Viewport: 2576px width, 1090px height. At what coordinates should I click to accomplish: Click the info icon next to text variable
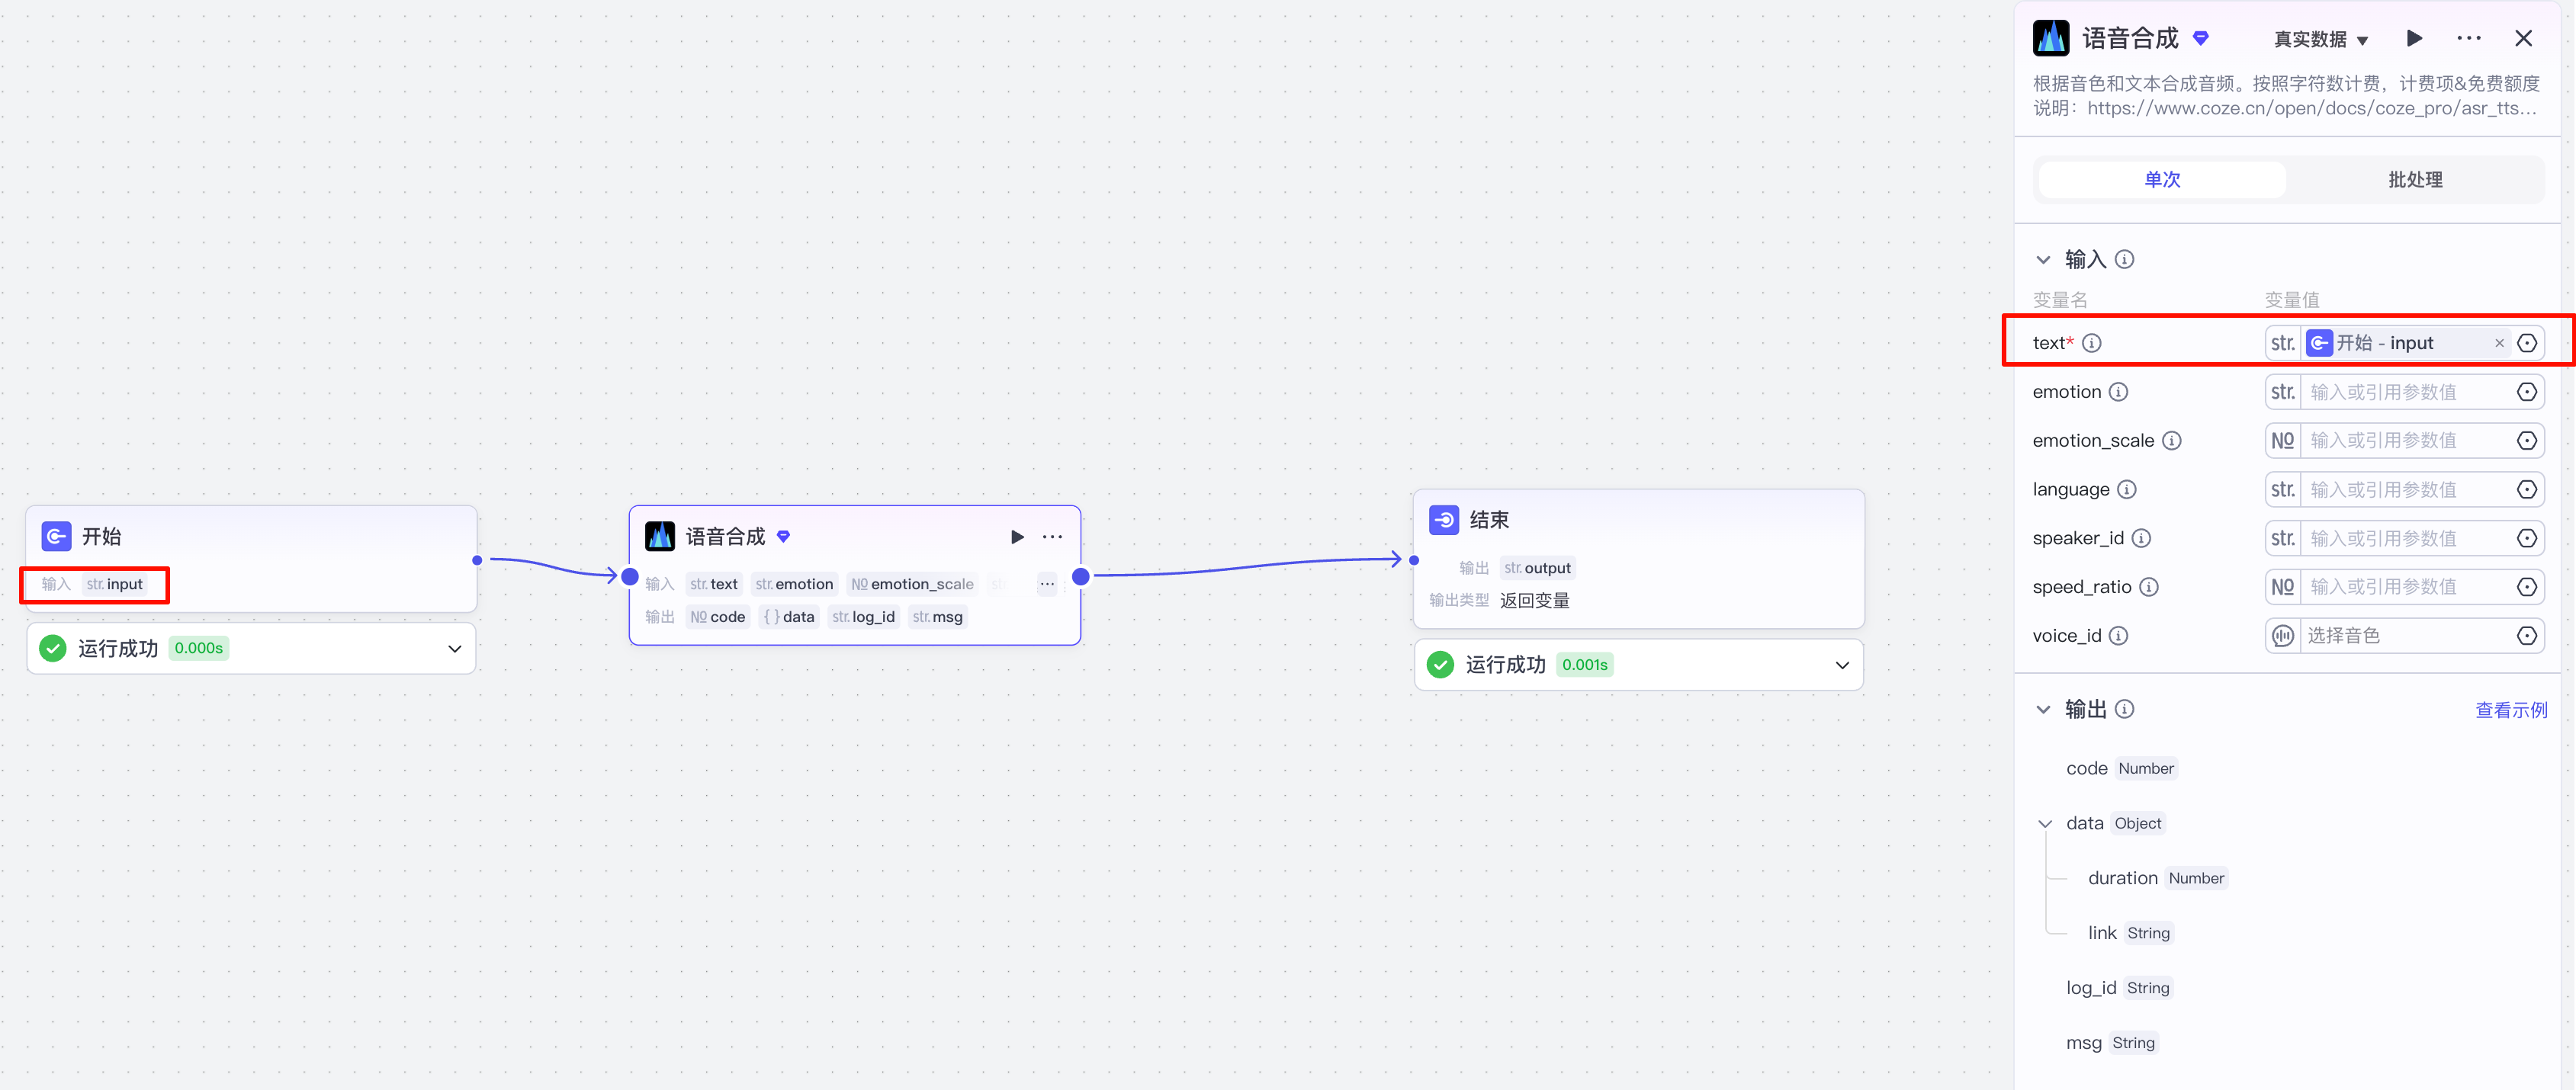tap(2091, 343)
